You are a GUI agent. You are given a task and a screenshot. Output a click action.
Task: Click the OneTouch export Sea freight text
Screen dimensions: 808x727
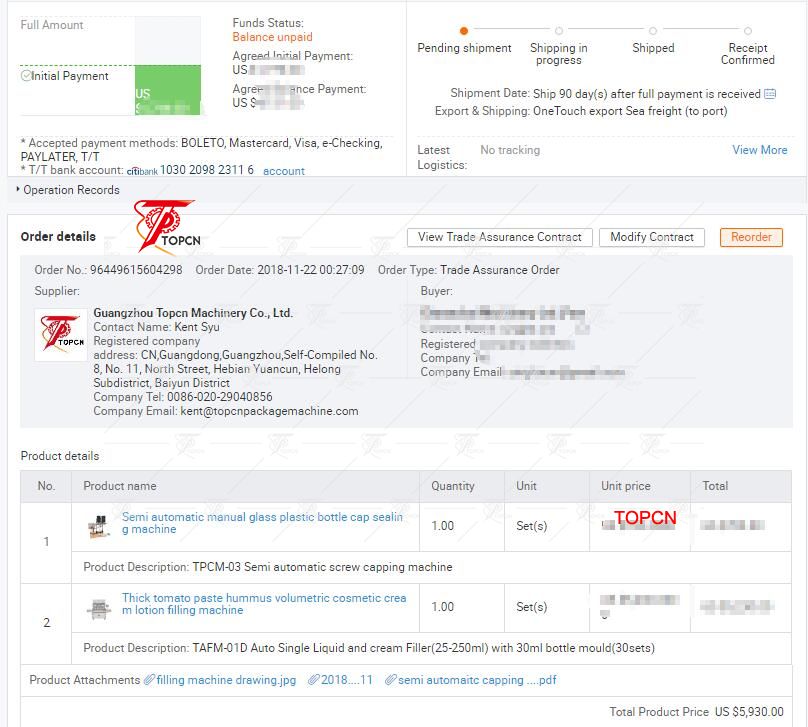630,111
